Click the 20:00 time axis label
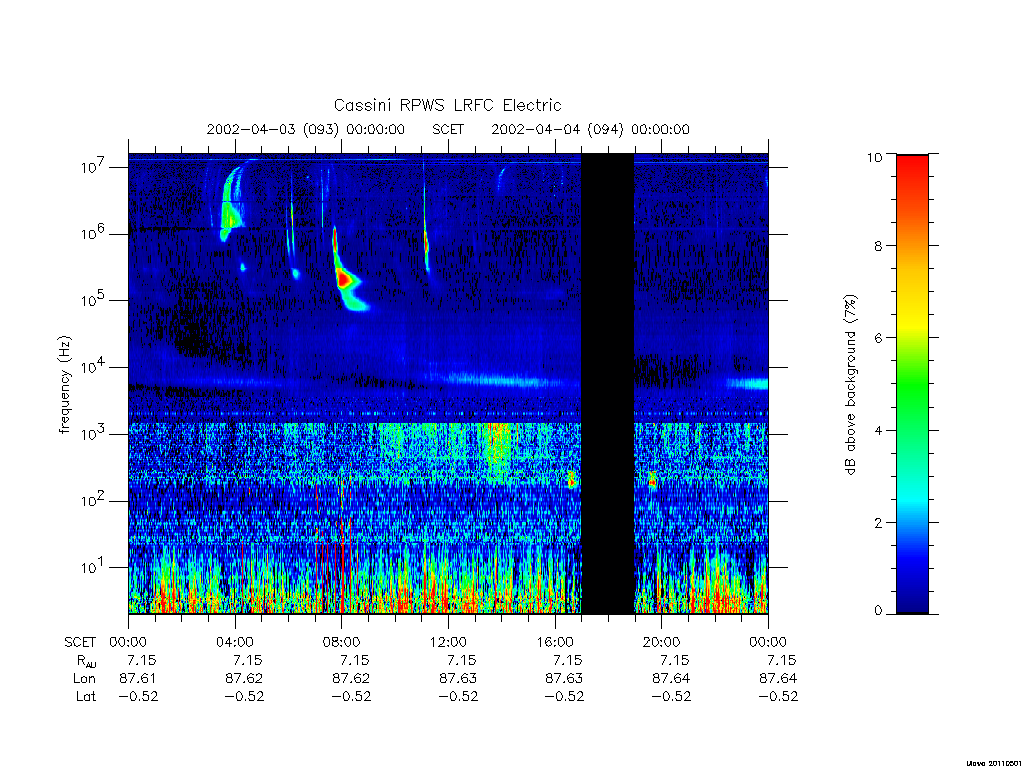 coord(662,642)
